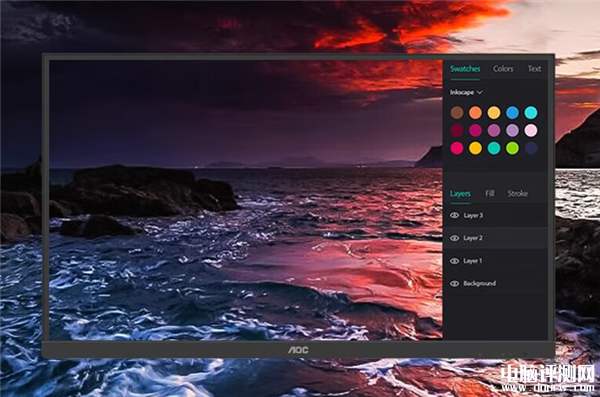This screenshot has height=397, width=600.
Task: Toggle visibility of Layer 2
Action: point(454,238)
